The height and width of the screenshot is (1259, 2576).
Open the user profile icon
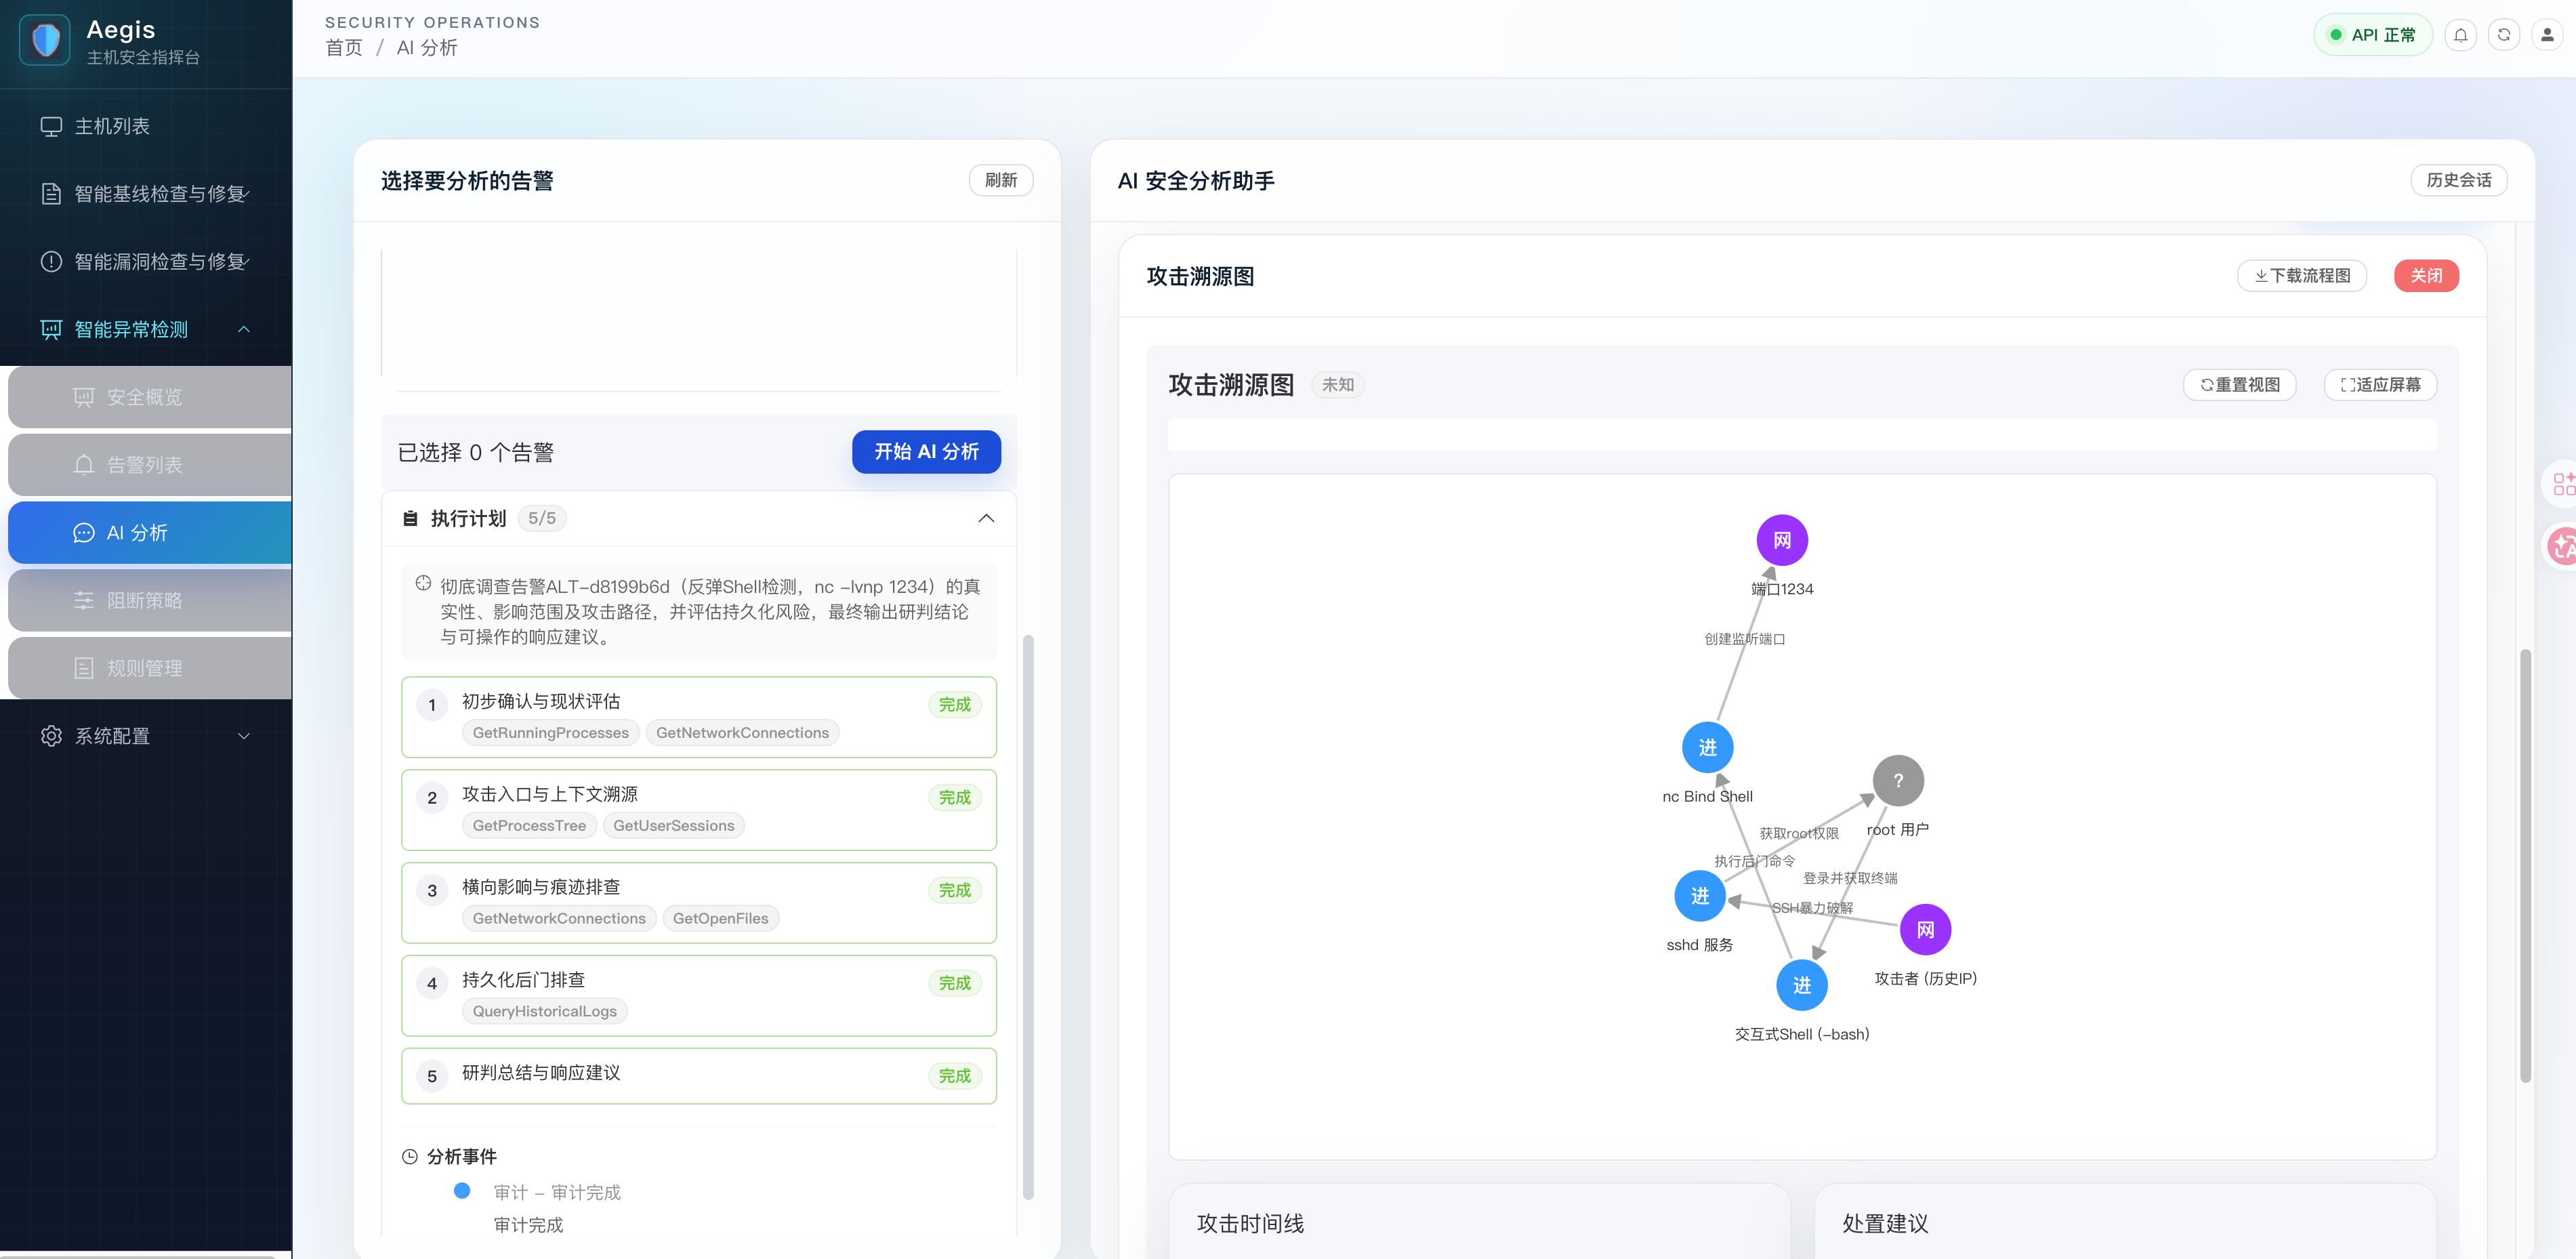[2547, 35]
